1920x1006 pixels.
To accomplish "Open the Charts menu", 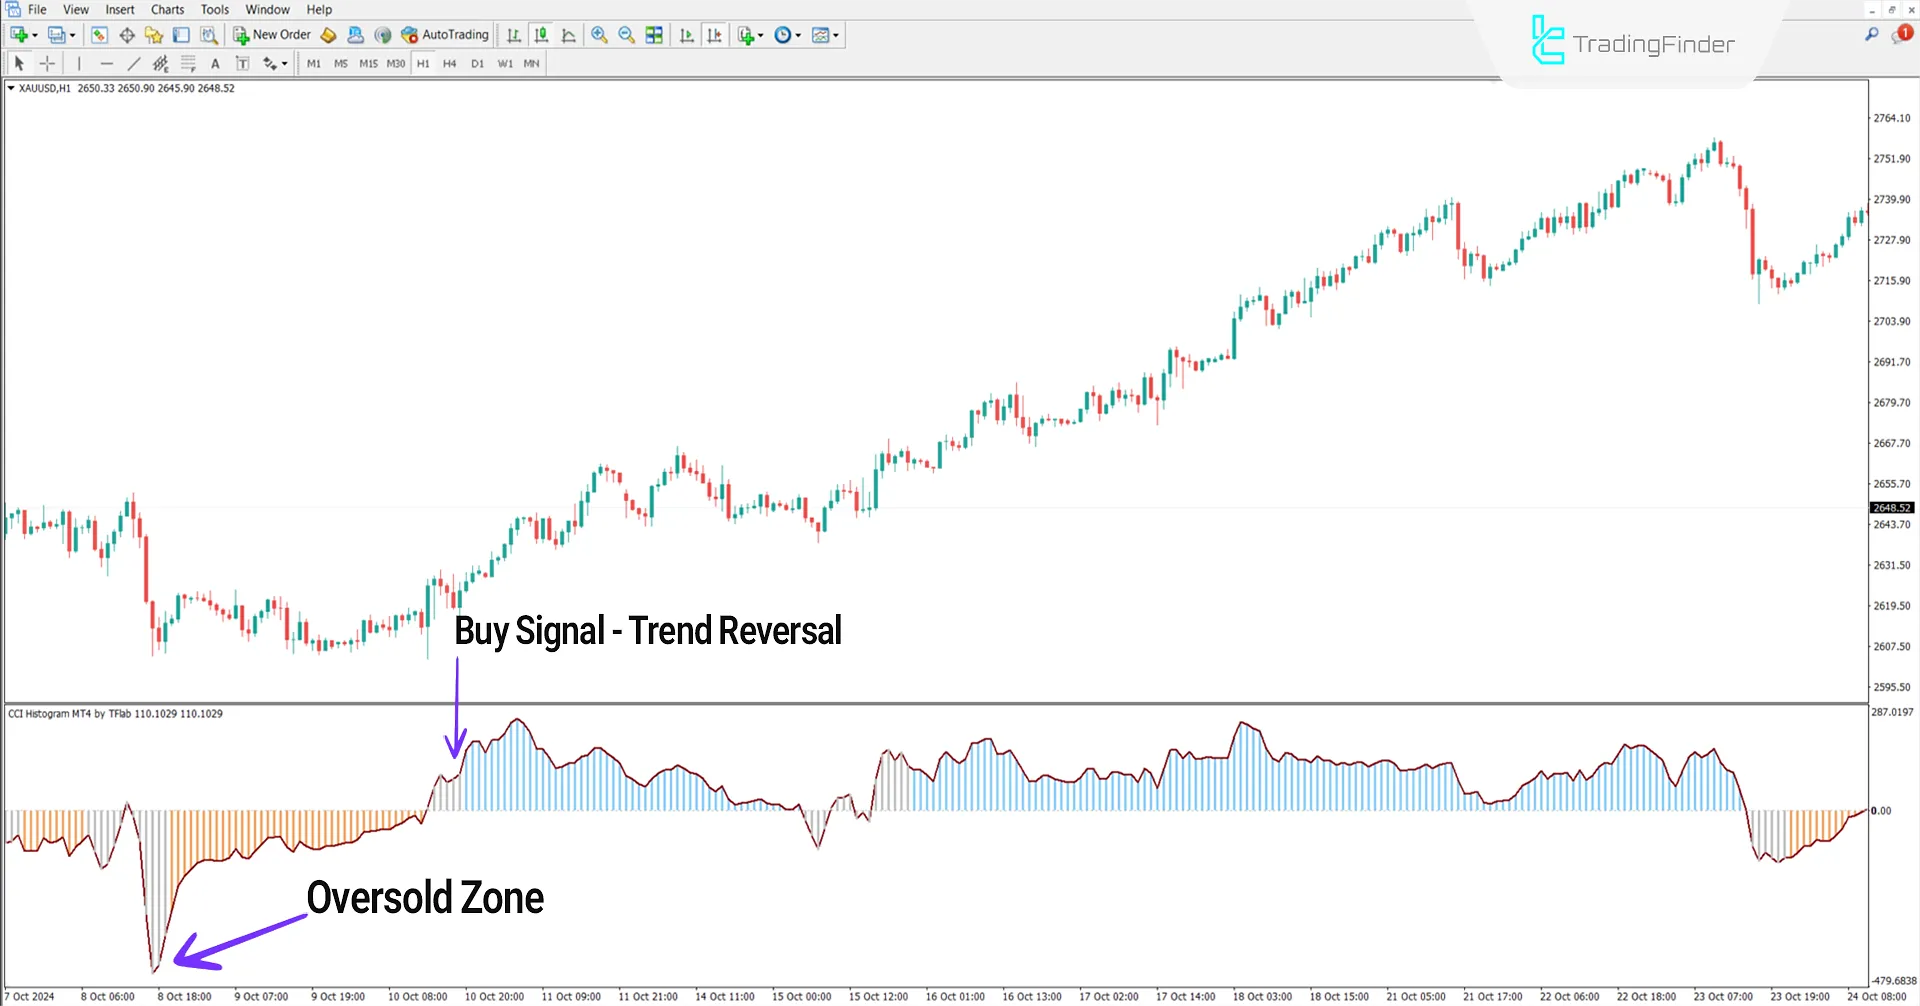I will coord(167,10).
